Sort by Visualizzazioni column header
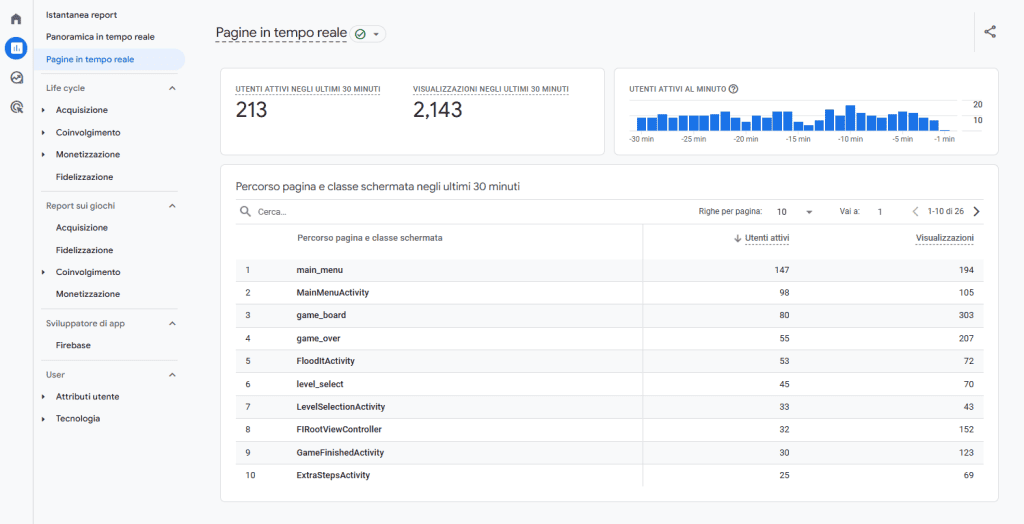Screen dimensions: 1024x524 click(944, 238)
